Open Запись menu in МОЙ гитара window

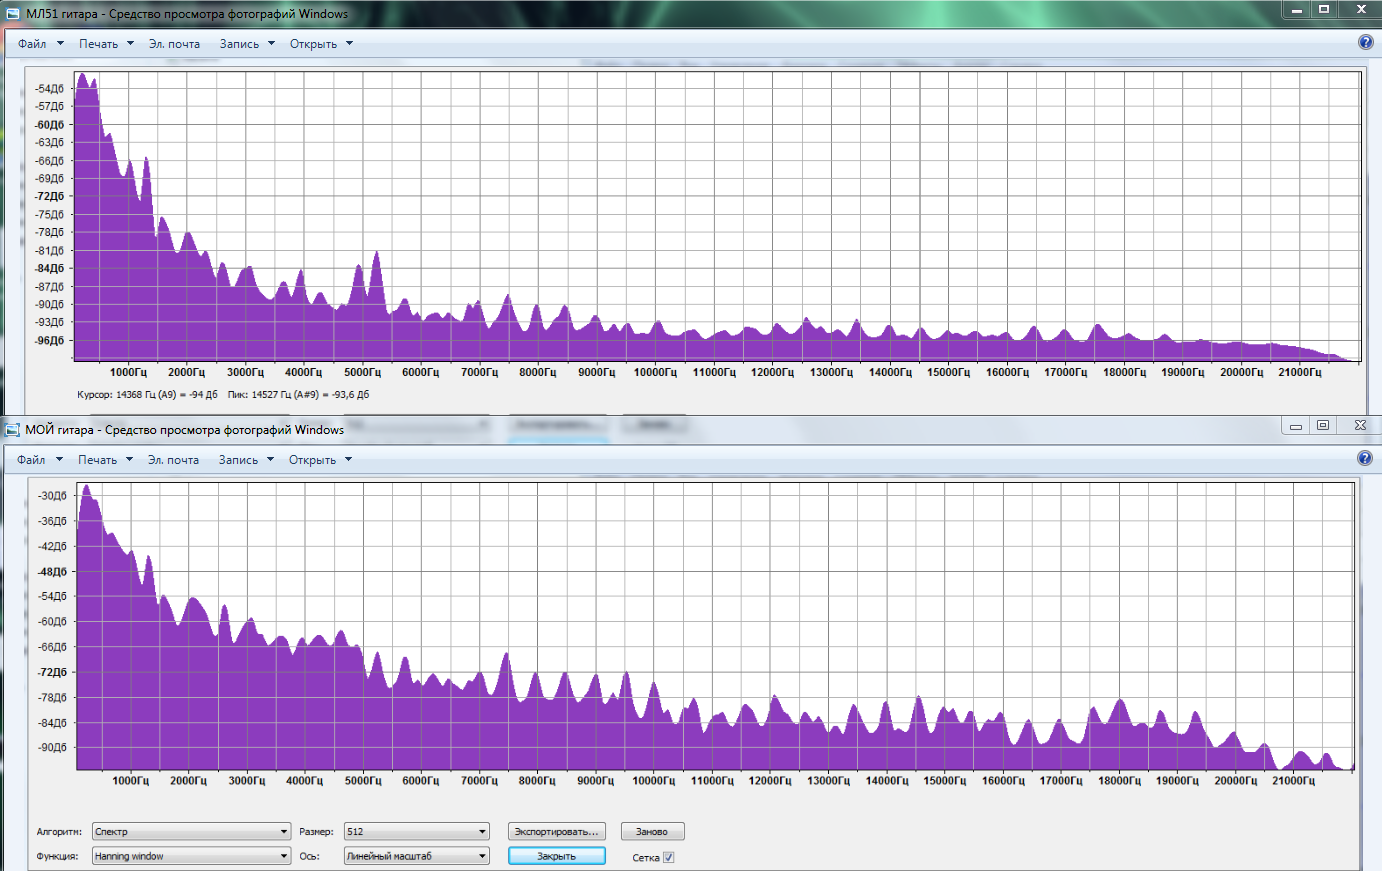coord(246,460)
